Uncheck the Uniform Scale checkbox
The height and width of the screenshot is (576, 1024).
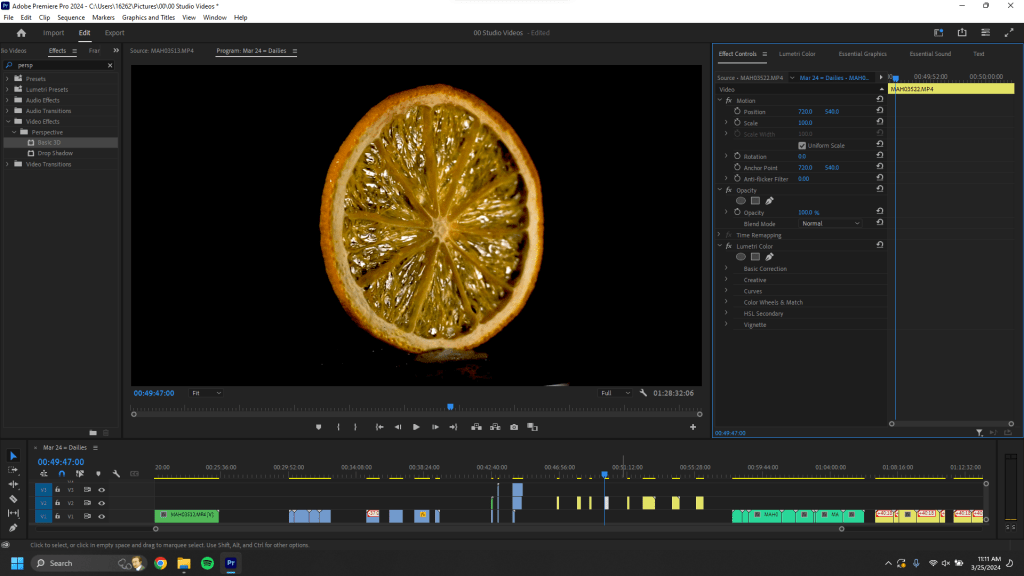802,145
